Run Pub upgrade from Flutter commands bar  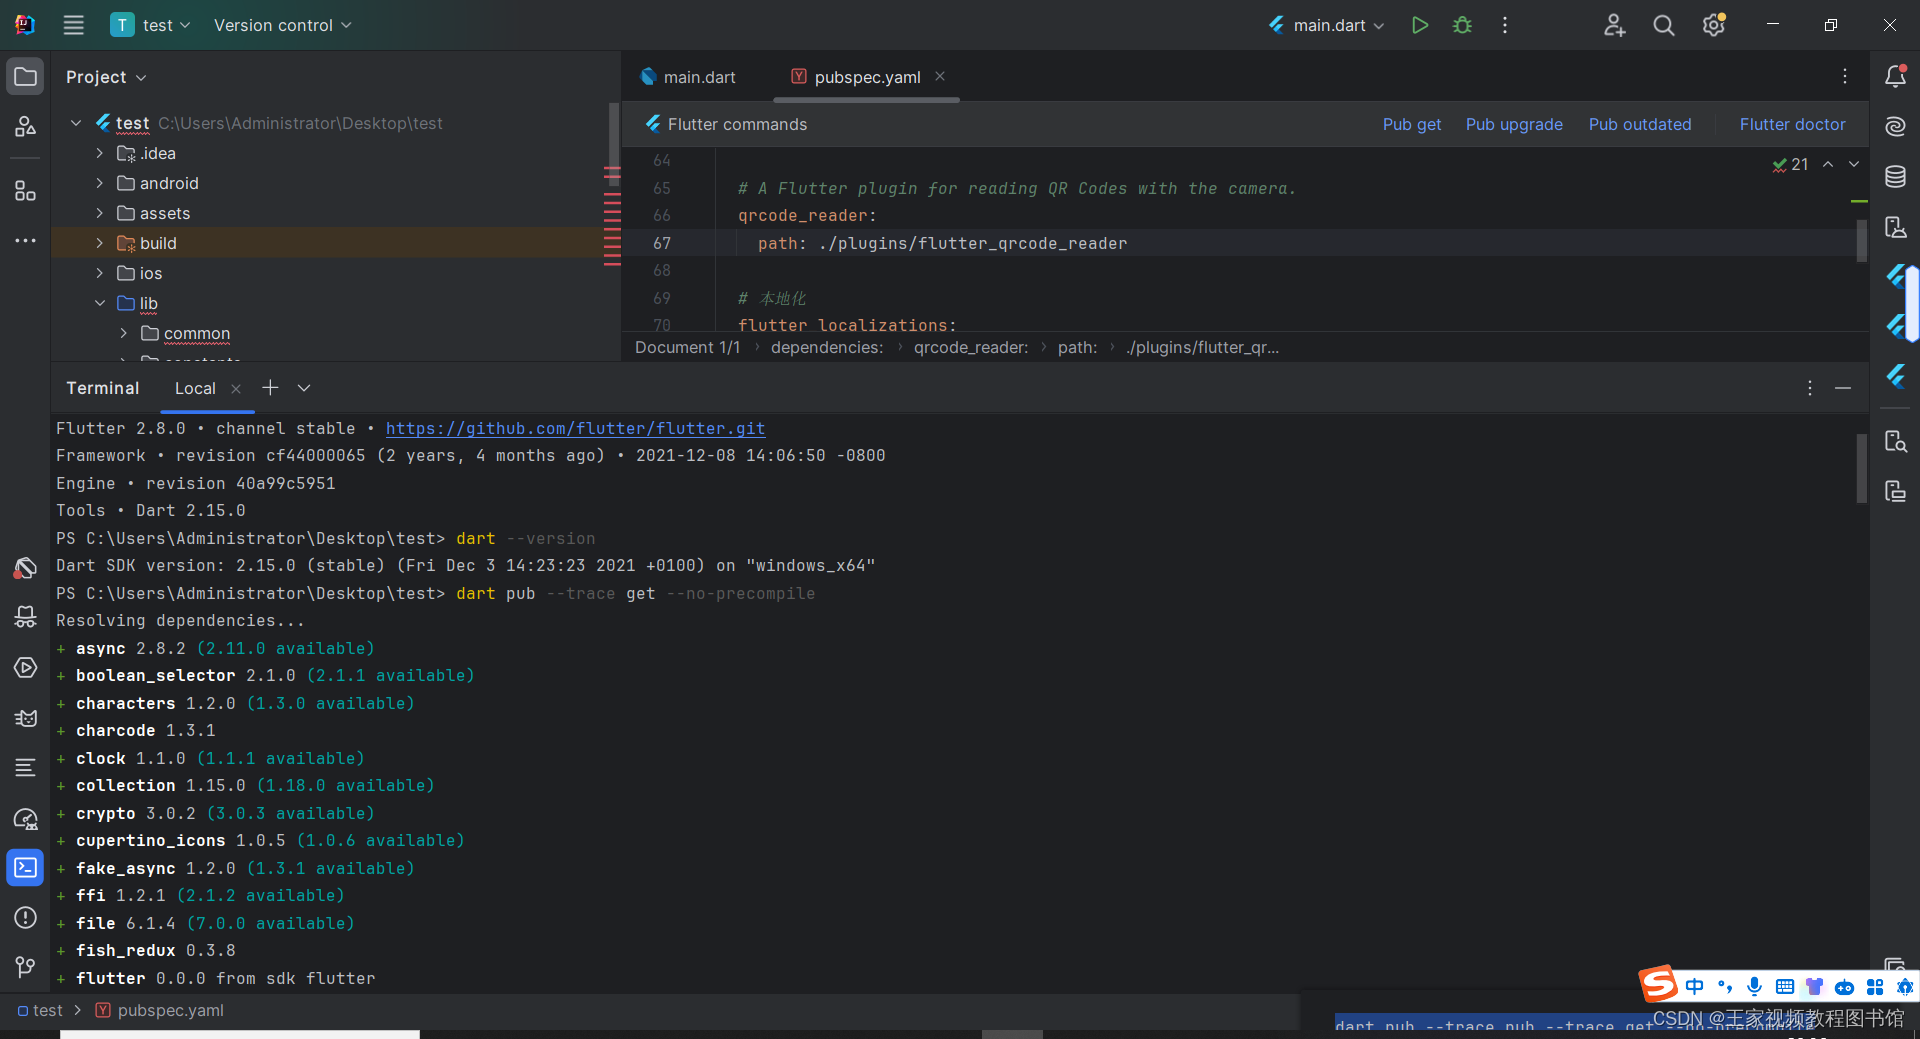click(1513, 124)
